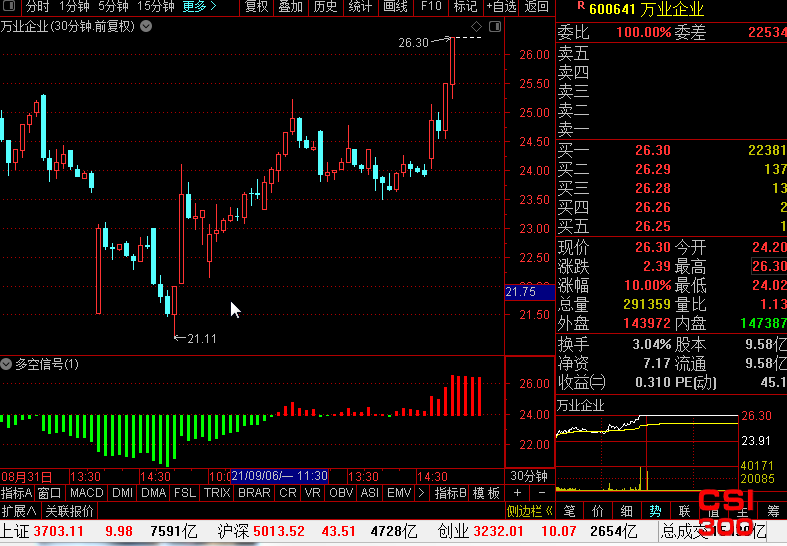
Task: Select the 联 sidebar tab
Action: pos(685,511)
